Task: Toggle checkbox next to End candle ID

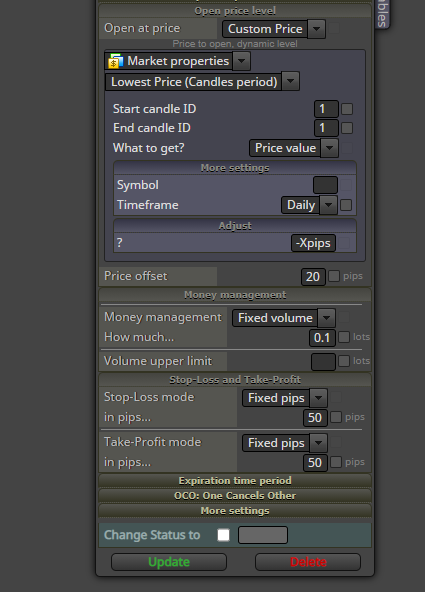Action: (347, 128)
